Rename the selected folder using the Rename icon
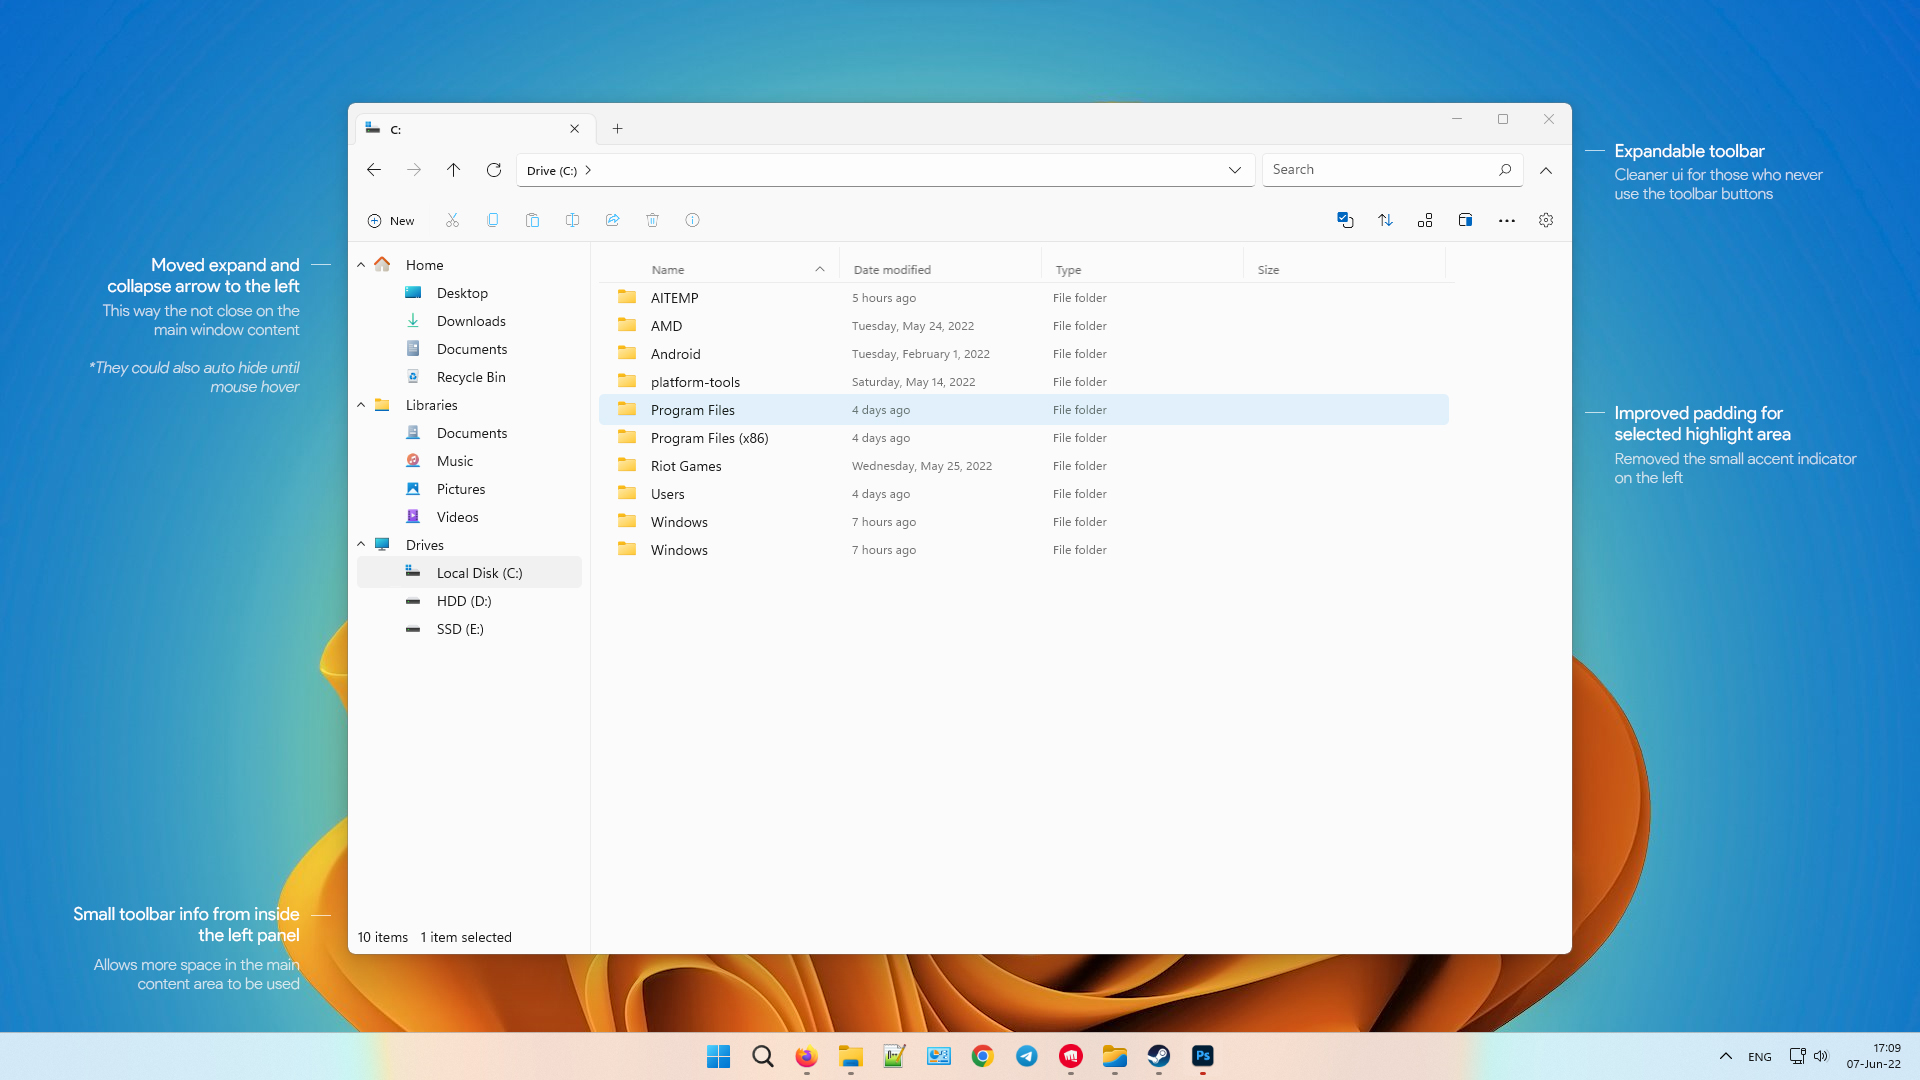Screen dimensions: 1920x1080 click(x=572, y=220)
